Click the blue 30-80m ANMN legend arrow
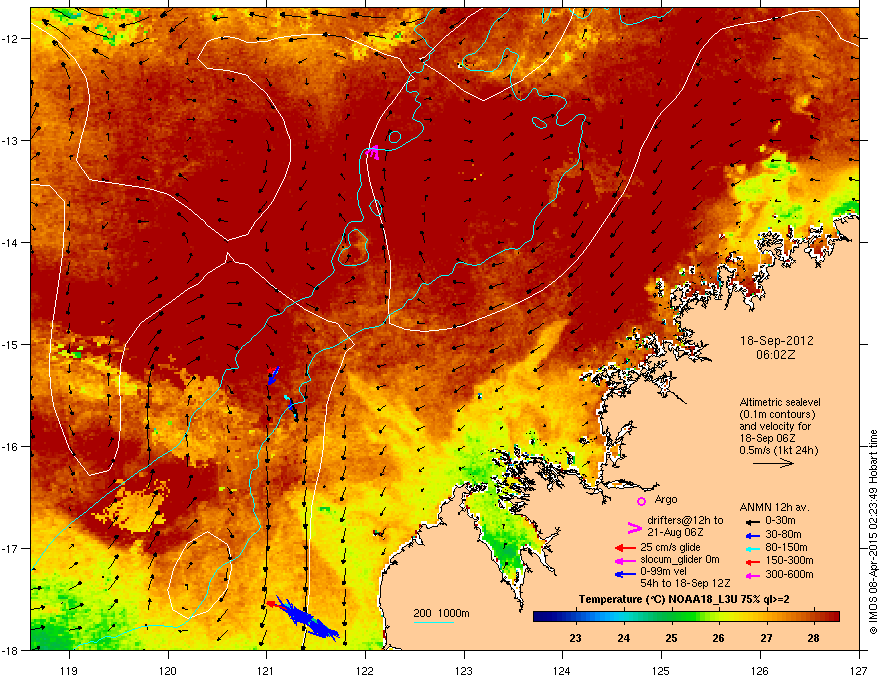This screenshot has height=680, width=880. [x=752, y=535]
